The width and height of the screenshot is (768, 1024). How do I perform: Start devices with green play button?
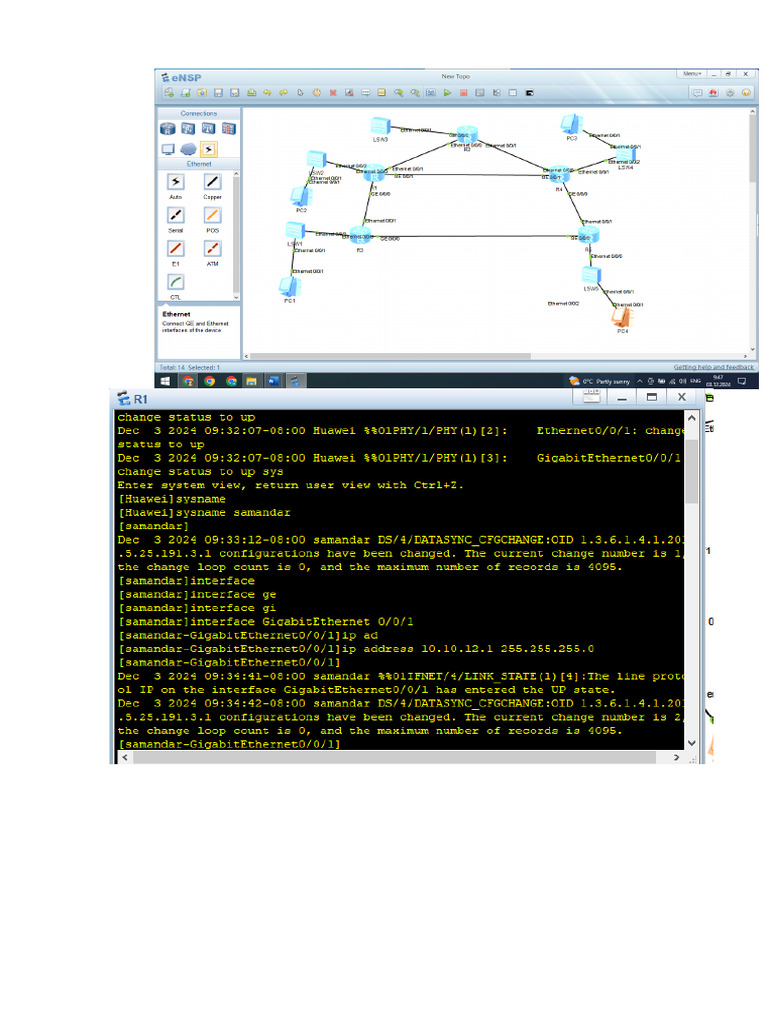[x=447, y=93]
